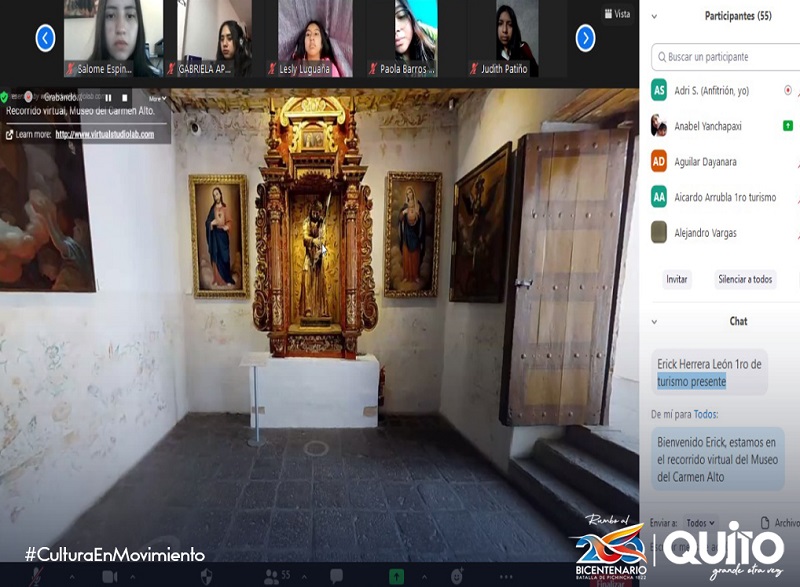
Task: Collapse the Chat panel
Action: point(654,321)
